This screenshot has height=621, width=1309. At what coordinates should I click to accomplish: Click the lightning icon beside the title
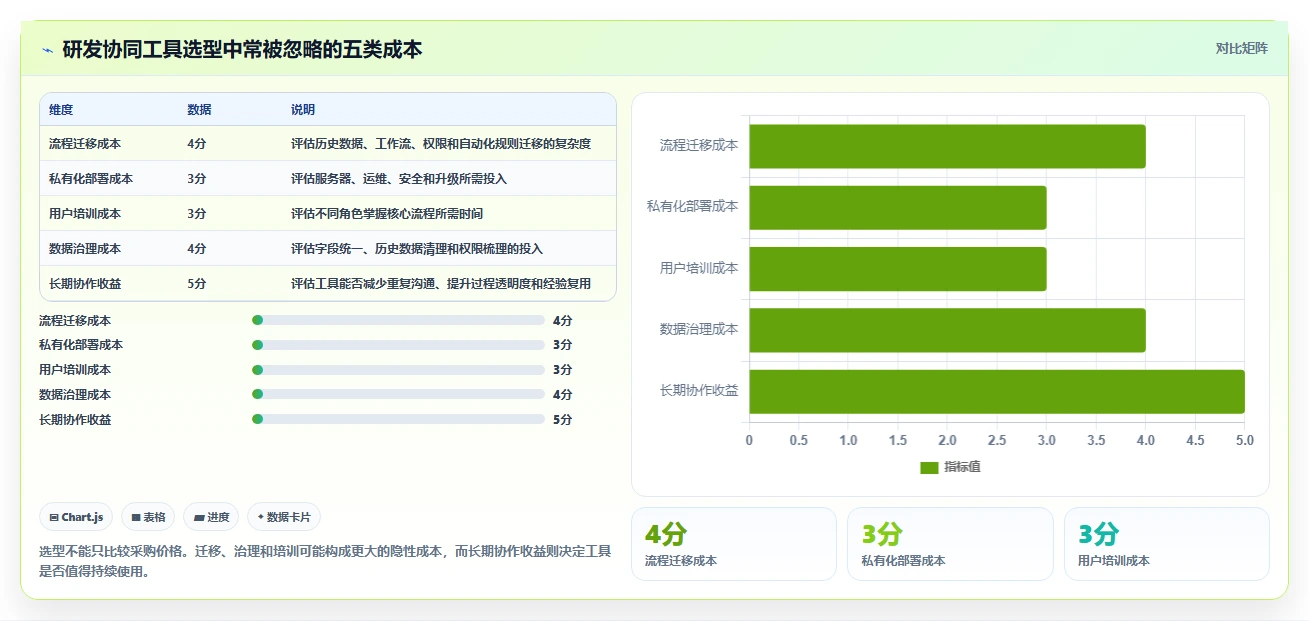click(47, 50)
